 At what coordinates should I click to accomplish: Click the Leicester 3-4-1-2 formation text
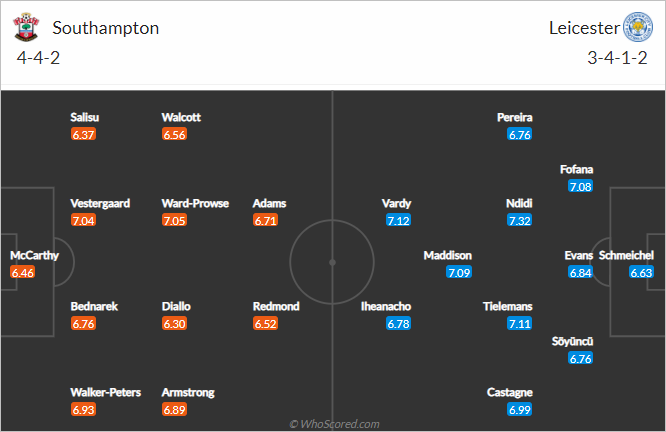(617, 58)
